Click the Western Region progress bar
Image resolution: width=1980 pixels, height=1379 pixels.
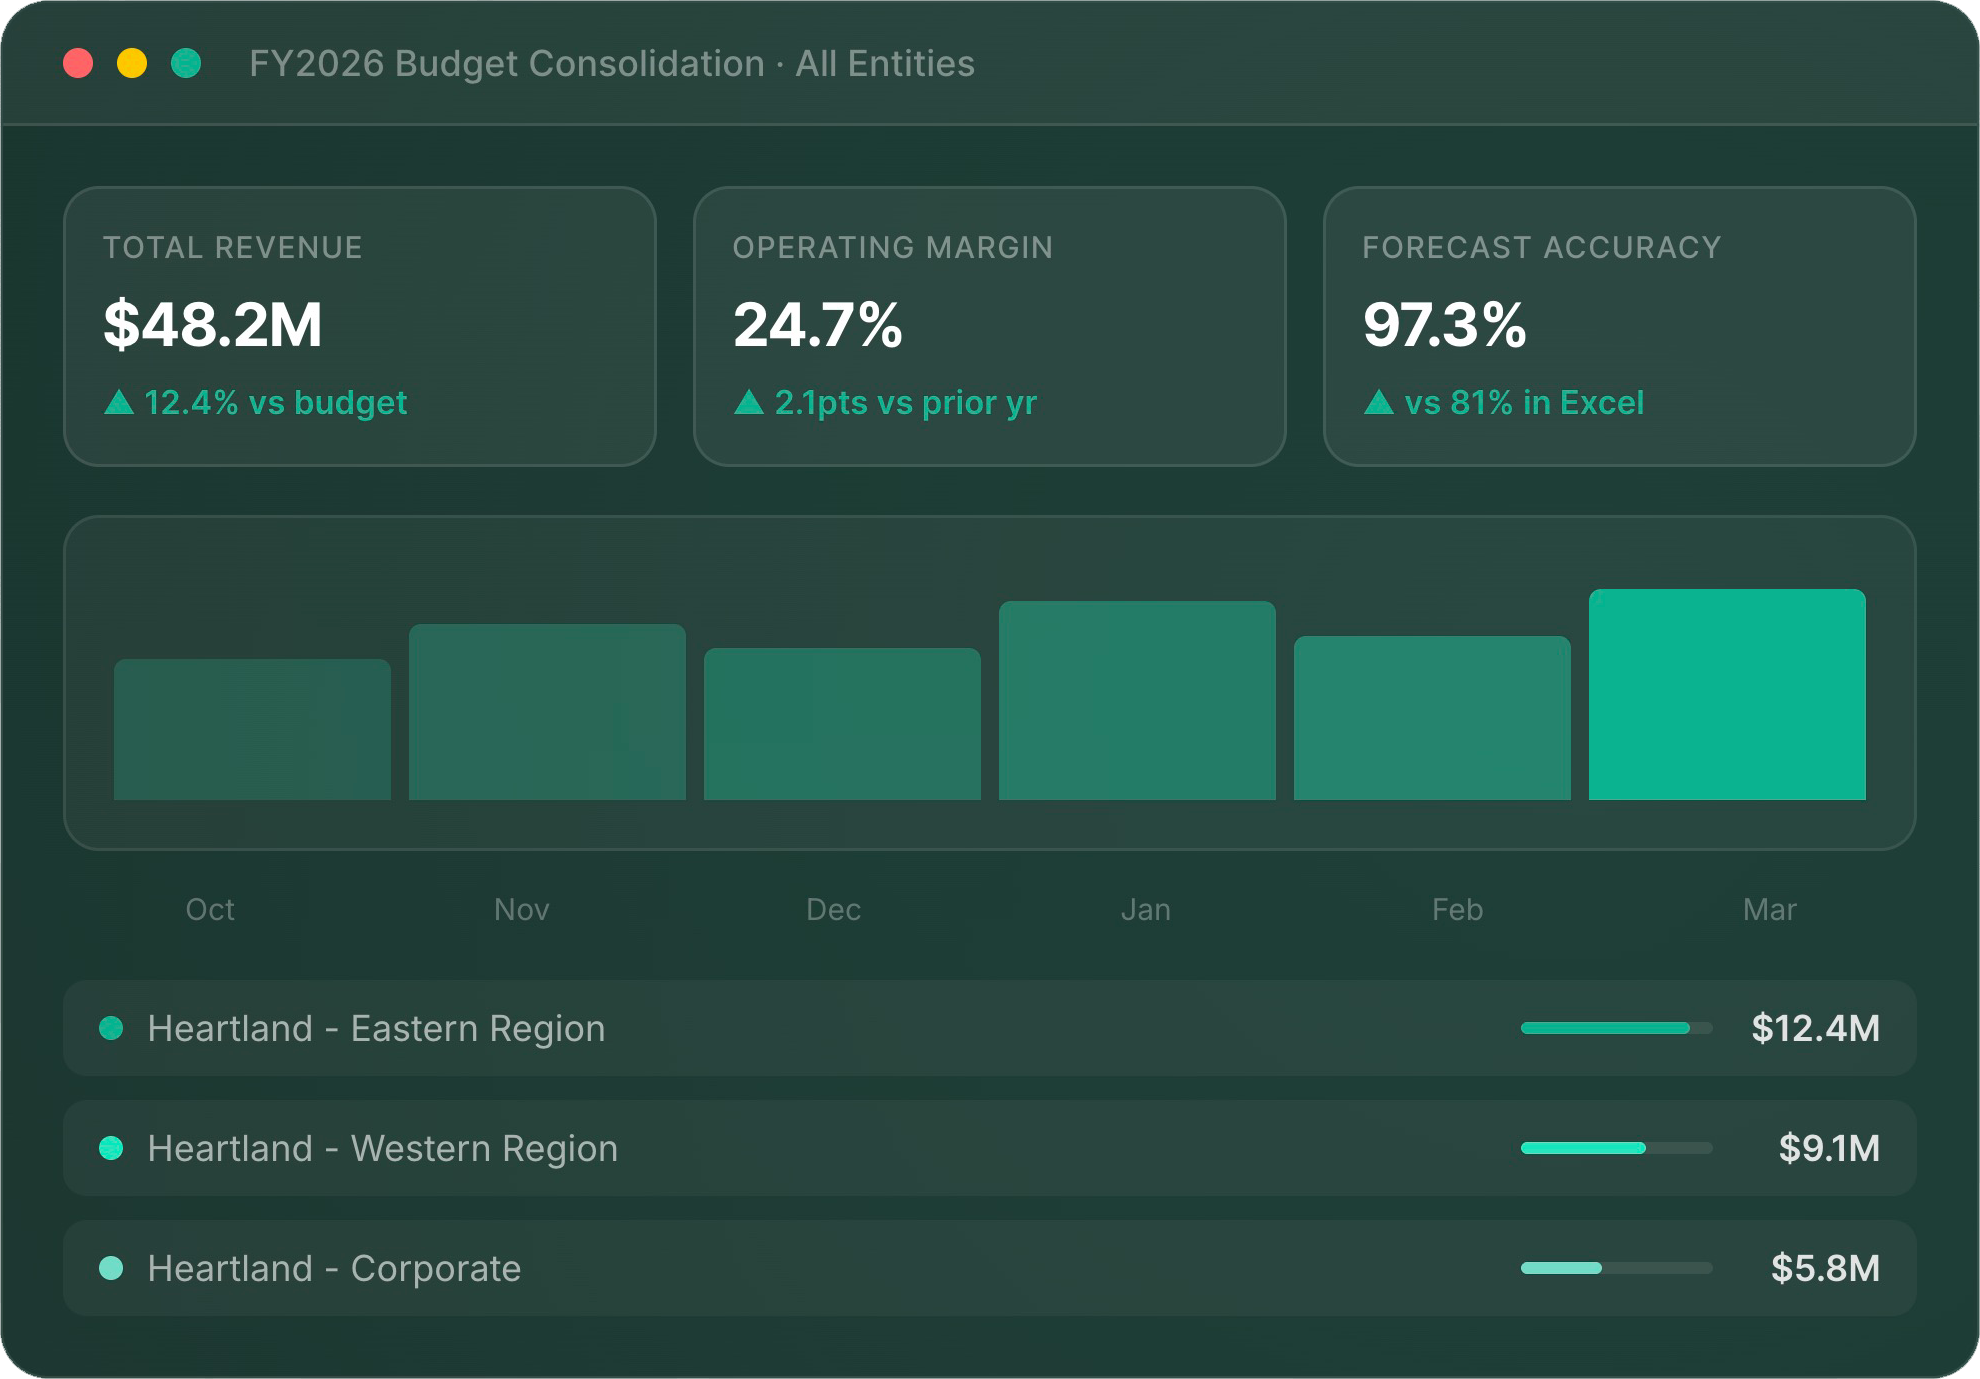[x=1616, y=1148]
